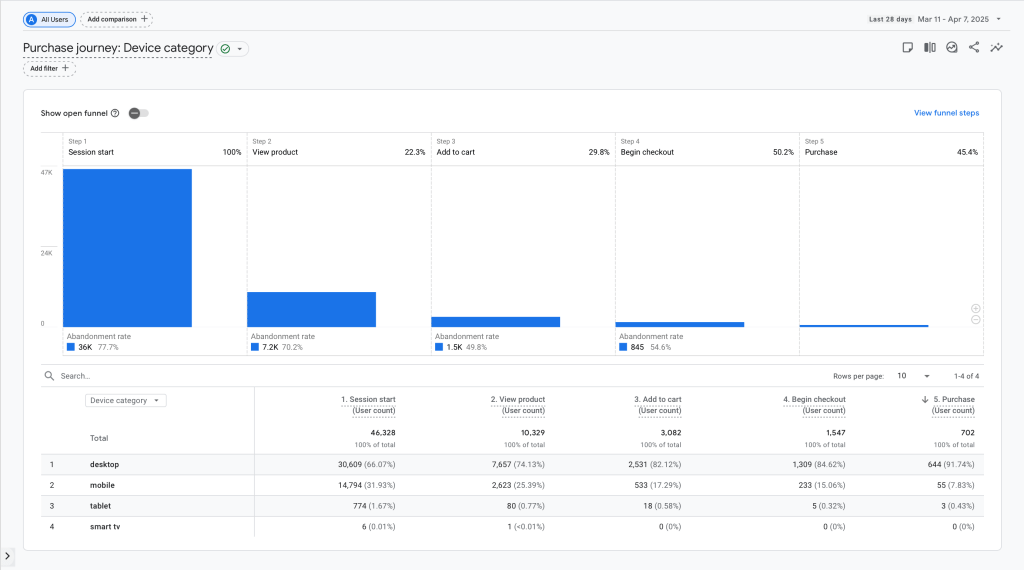The width and height of the screenshot is (1024, 570).
Task: Open the report status checkmark dropdown
Action: pos(233,48)
